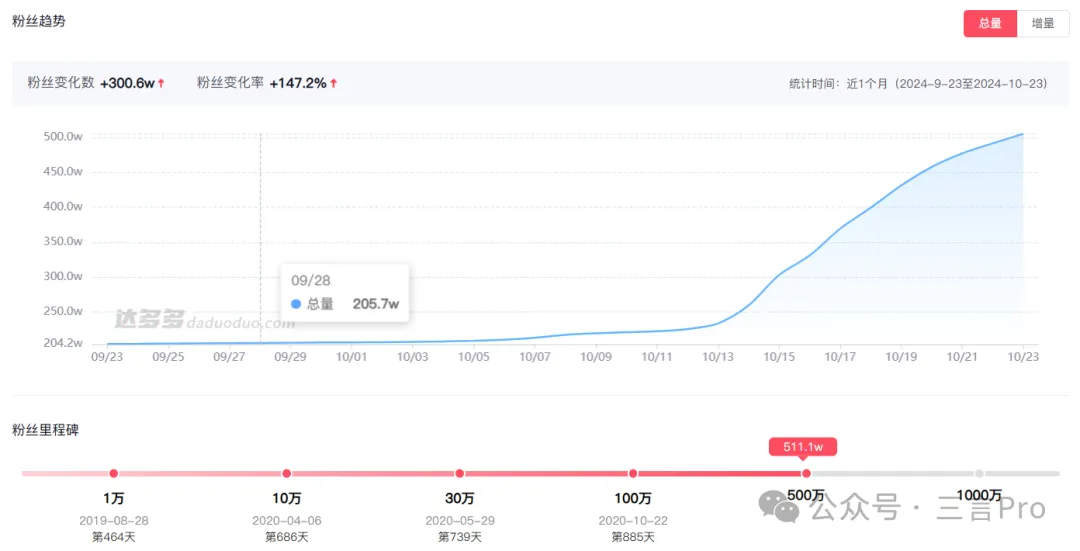The image size is (1080, 551).
Task: Select the 500万 milestone dot
Action: pos(806,473)
